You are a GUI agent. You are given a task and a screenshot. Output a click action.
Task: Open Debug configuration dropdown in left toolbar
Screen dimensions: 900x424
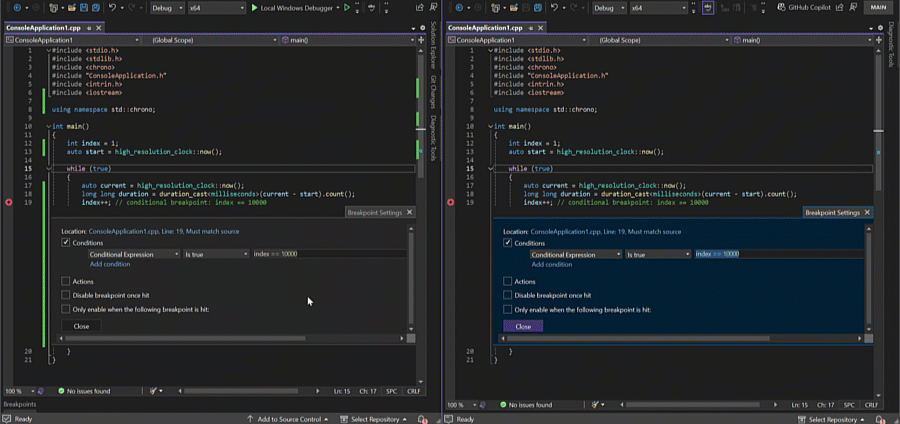165,8
